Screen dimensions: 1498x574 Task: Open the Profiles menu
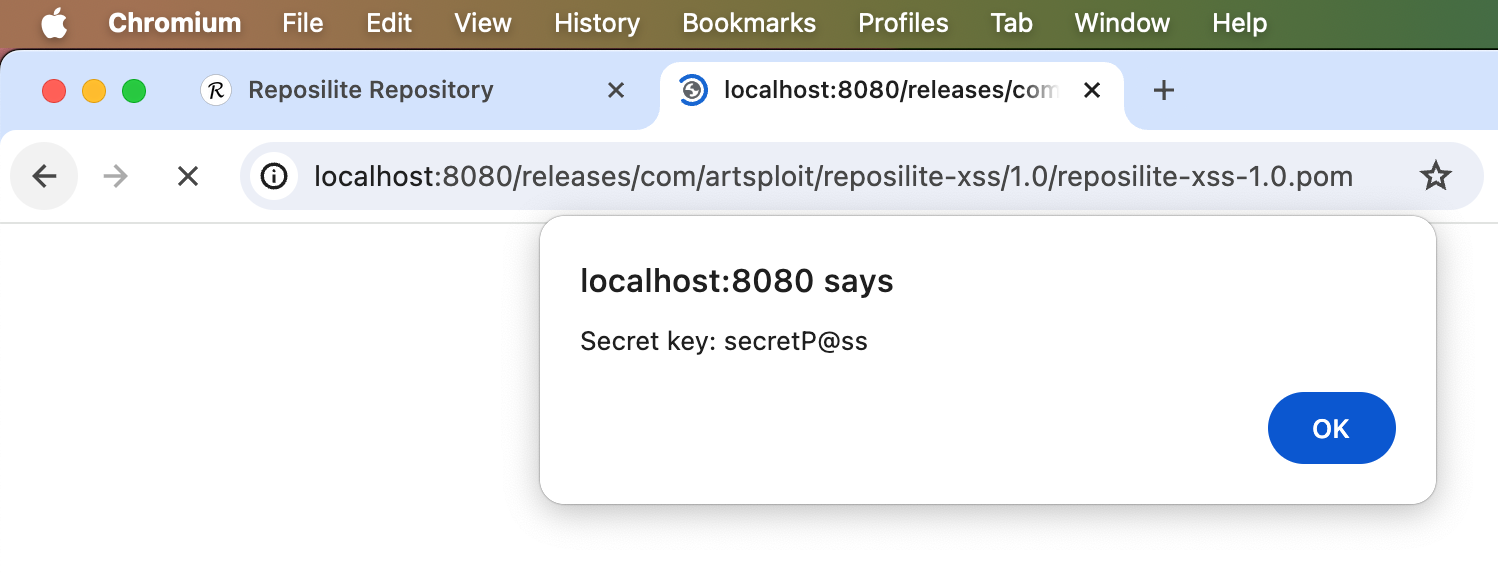click(x=903, y=23)
